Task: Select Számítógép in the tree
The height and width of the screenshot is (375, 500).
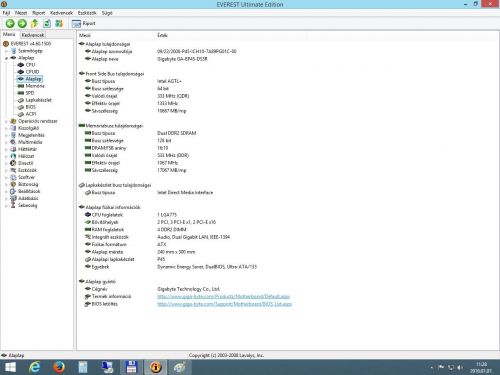Action: point(30,51)
